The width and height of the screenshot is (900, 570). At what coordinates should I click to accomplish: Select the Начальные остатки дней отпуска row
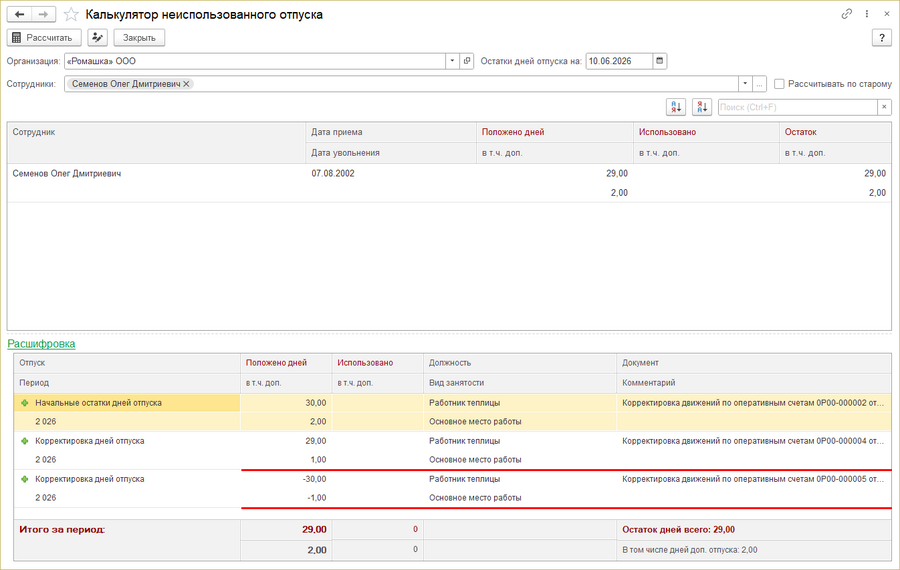coord(452,412)
